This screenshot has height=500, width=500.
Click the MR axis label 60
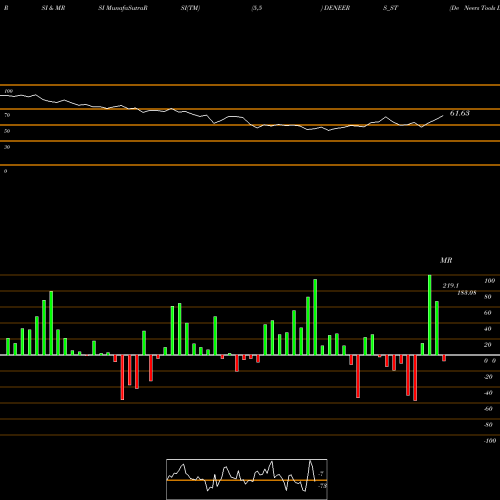tap(488, 313)
